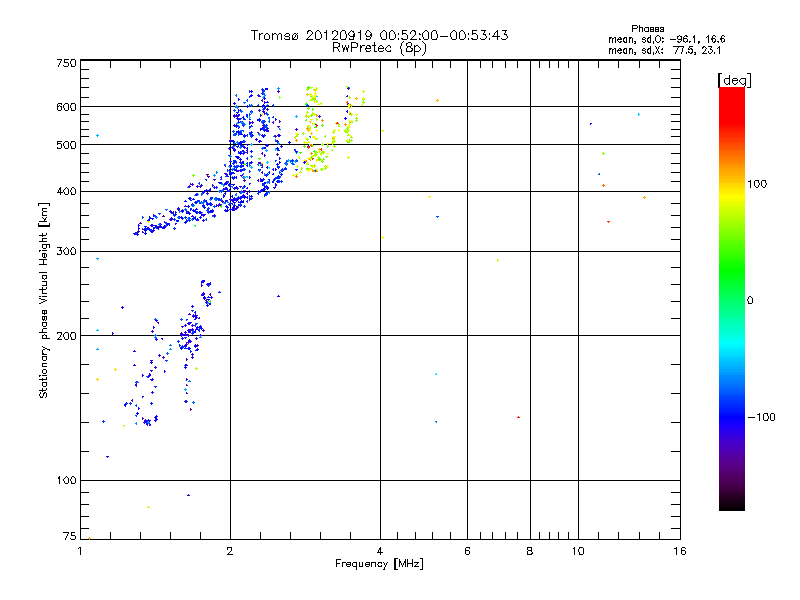Click the y-axis tick label '300'

66,252
